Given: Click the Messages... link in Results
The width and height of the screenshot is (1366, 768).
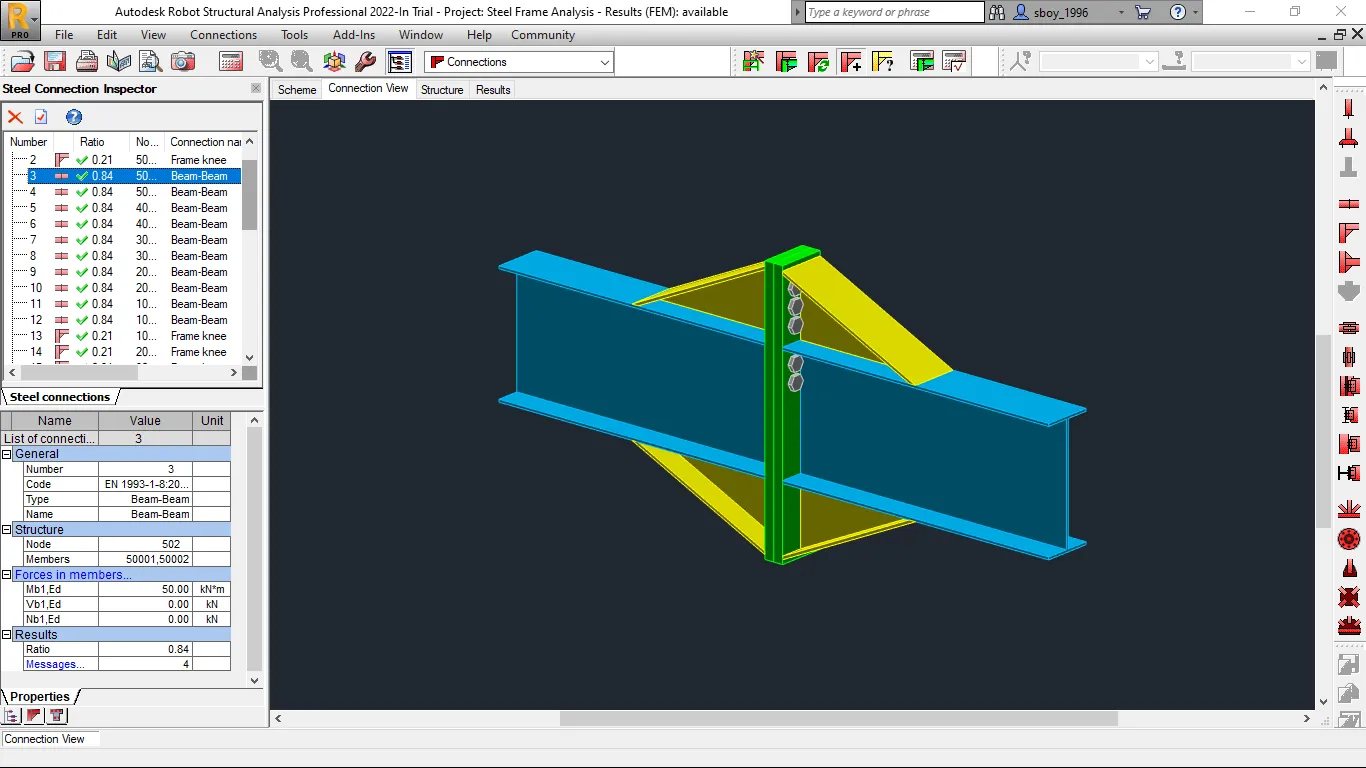Looking at the screenshot, I should [55, 665].
